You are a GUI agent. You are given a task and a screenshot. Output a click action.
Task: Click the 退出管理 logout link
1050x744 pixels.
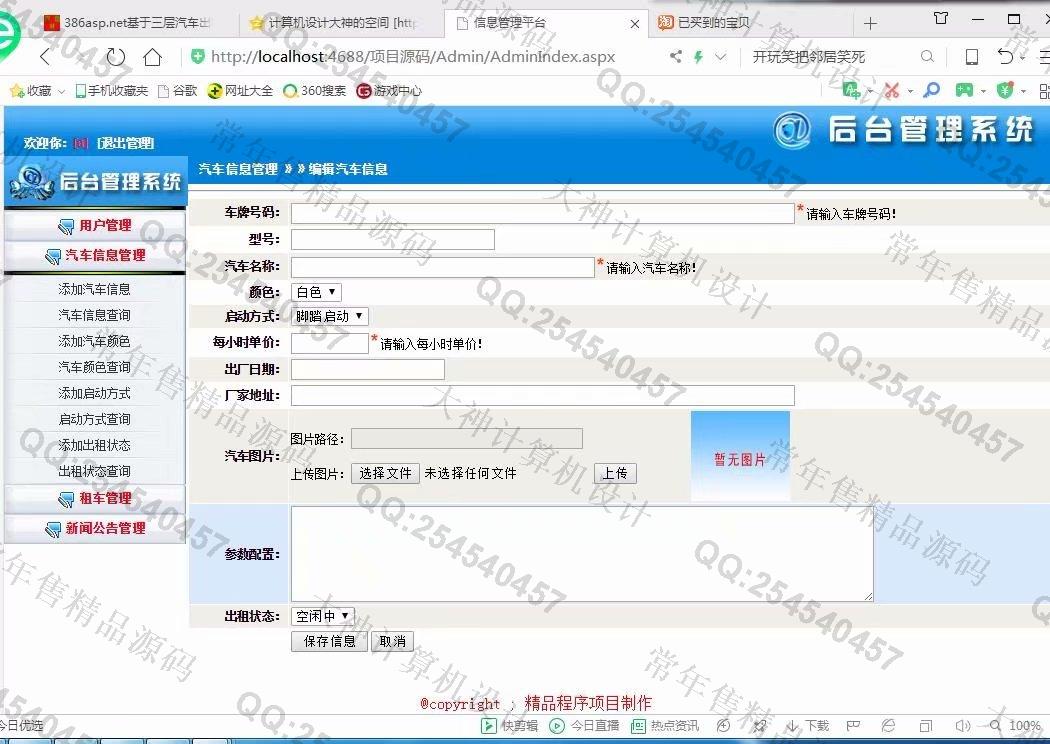pos(126,143)
